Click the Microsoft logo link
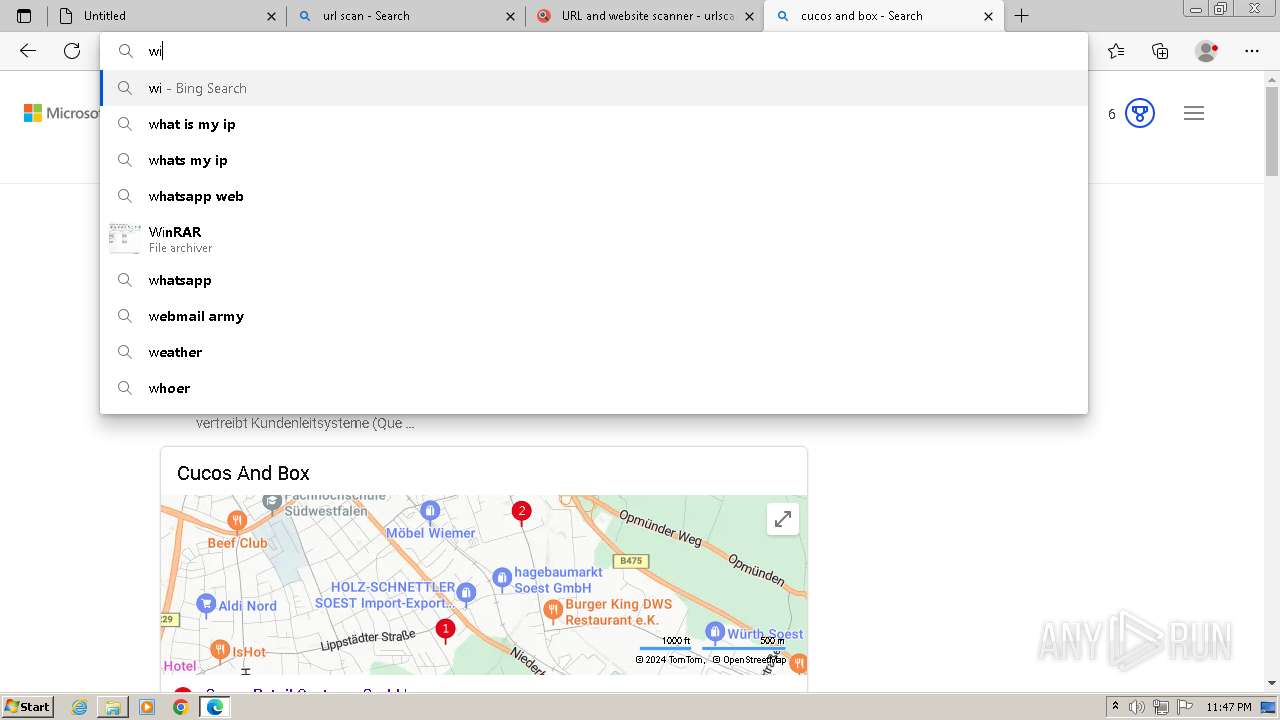Screen dimensions: 1280x720 tap(62, 113)
